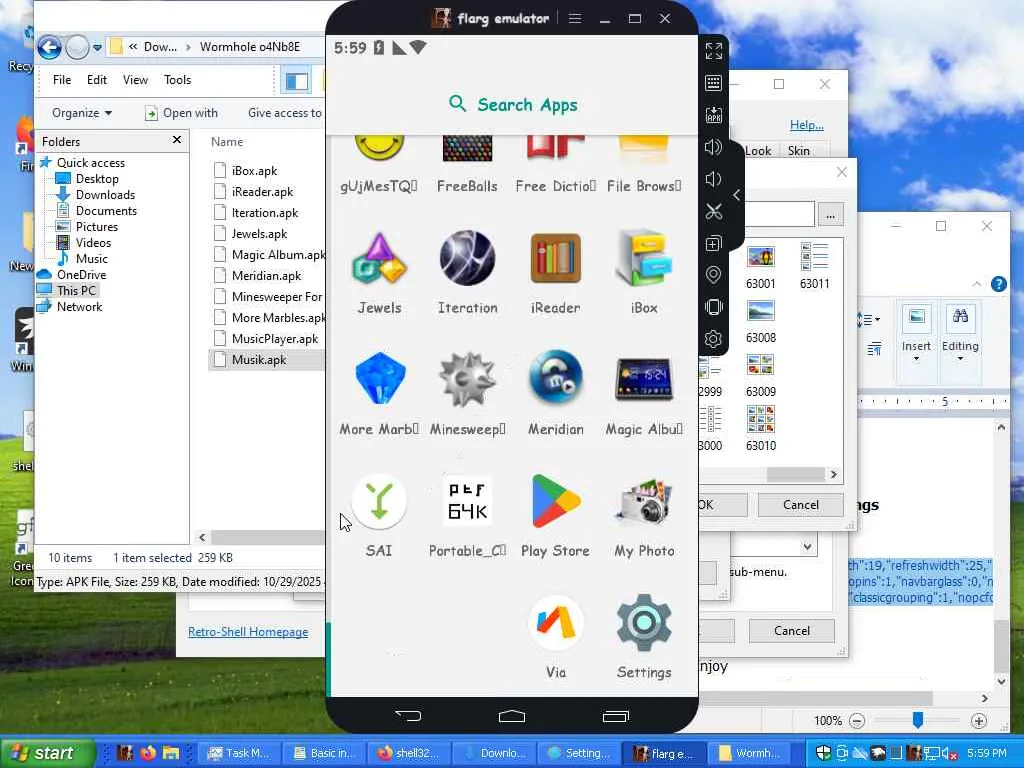This screenshot has width=1024, height=768.
Task: Tap the Android home navigation button
Action: 512,716
